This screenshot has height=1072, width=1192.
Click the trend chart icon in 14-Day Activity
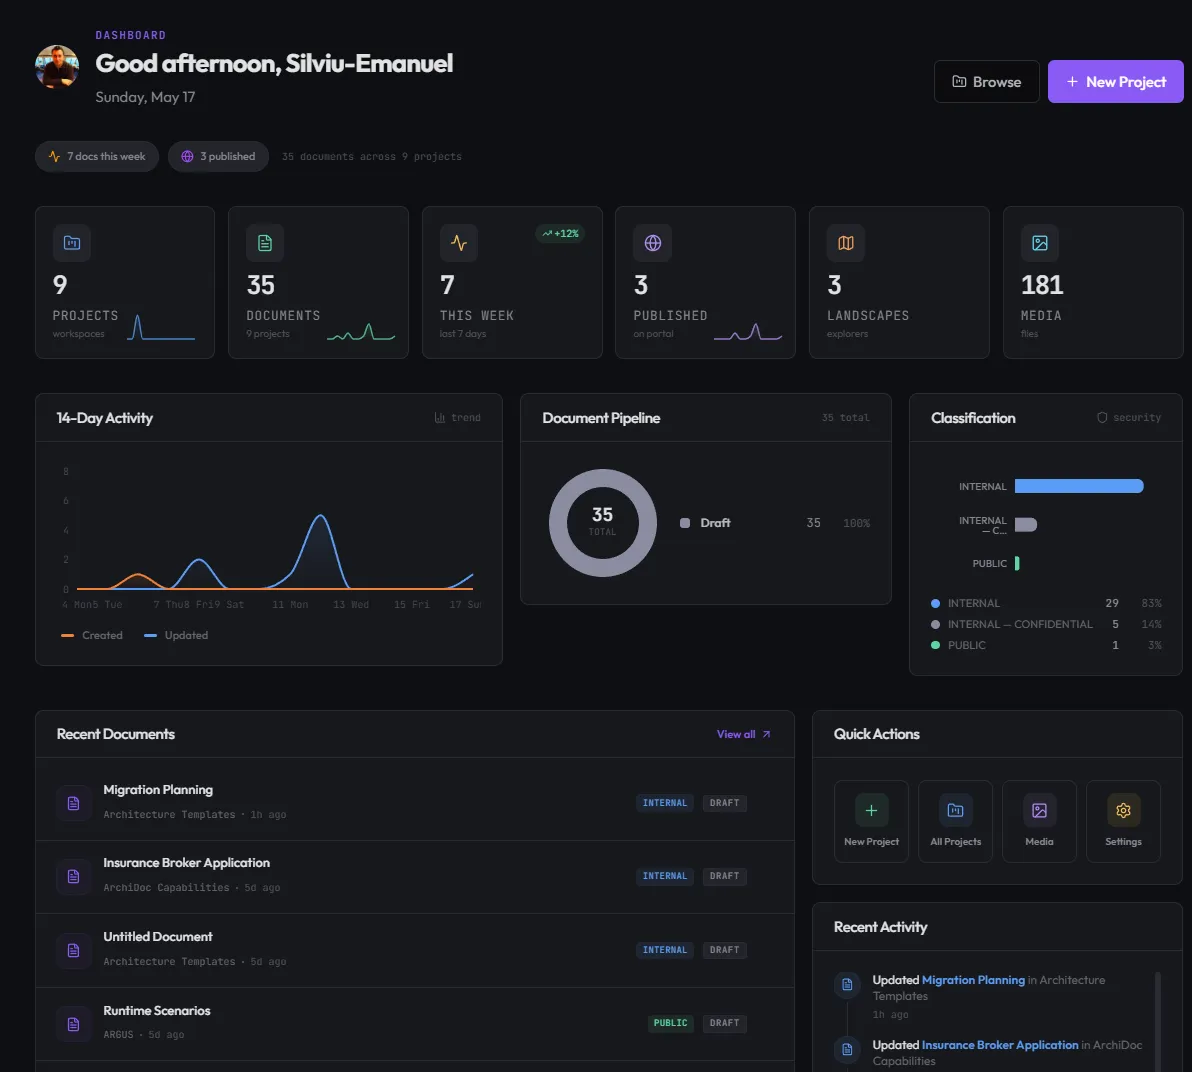pos(439,417)
